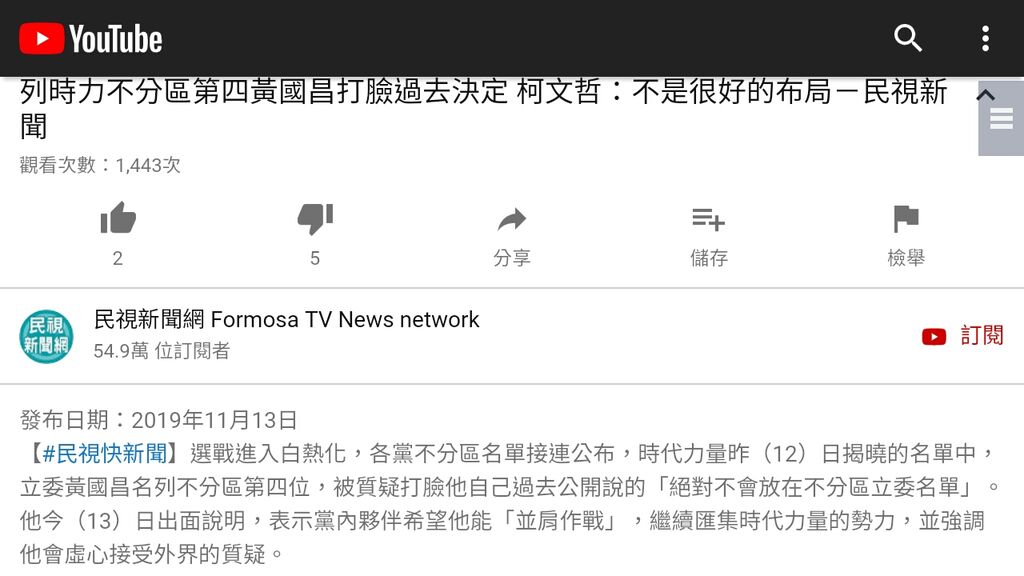The width and height of the screenshot is (1024, 576).
Task: Open the #民視快新聞 hashtag link
Action: click(104, 453)
